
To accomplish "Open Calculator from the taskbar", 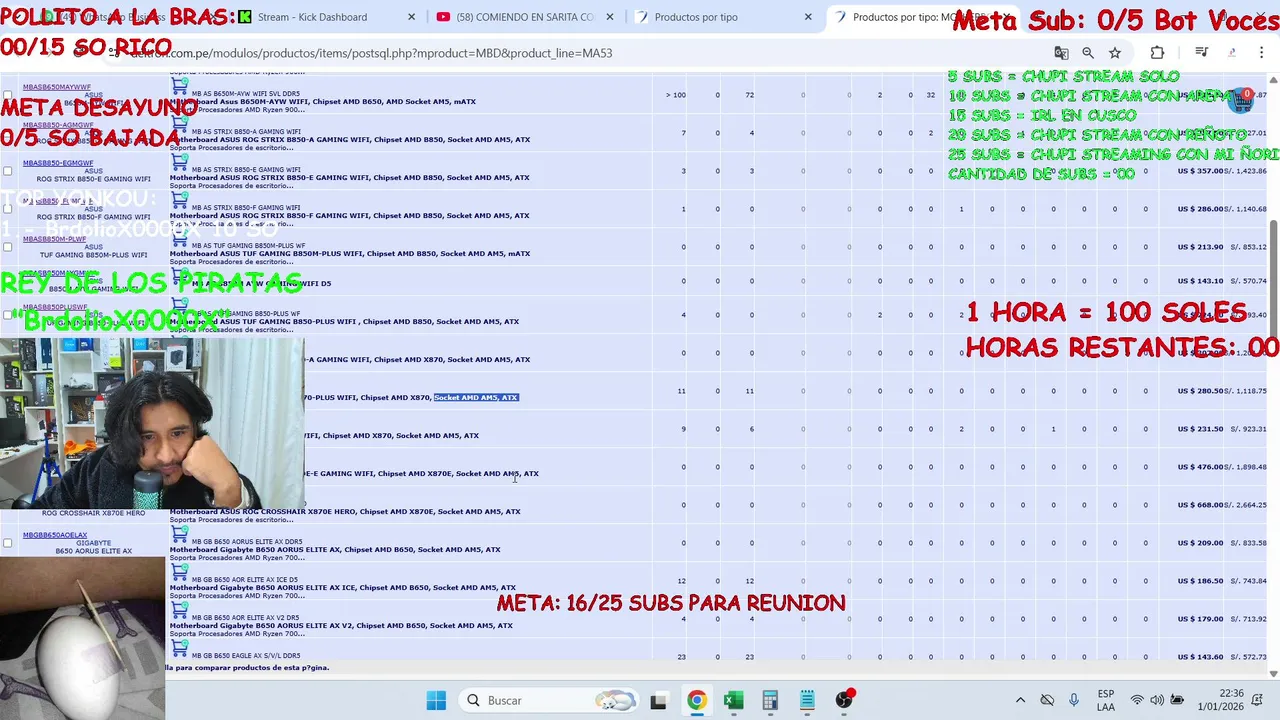I will pyautogui.click(x=770, y=700).
